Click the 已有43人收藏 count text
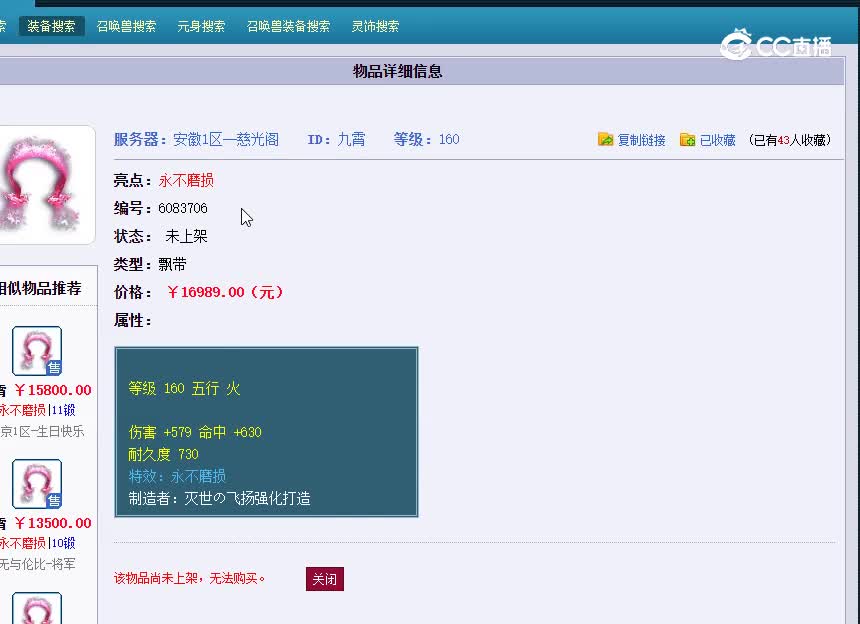The image size is (860, 624). coord(790,140)
